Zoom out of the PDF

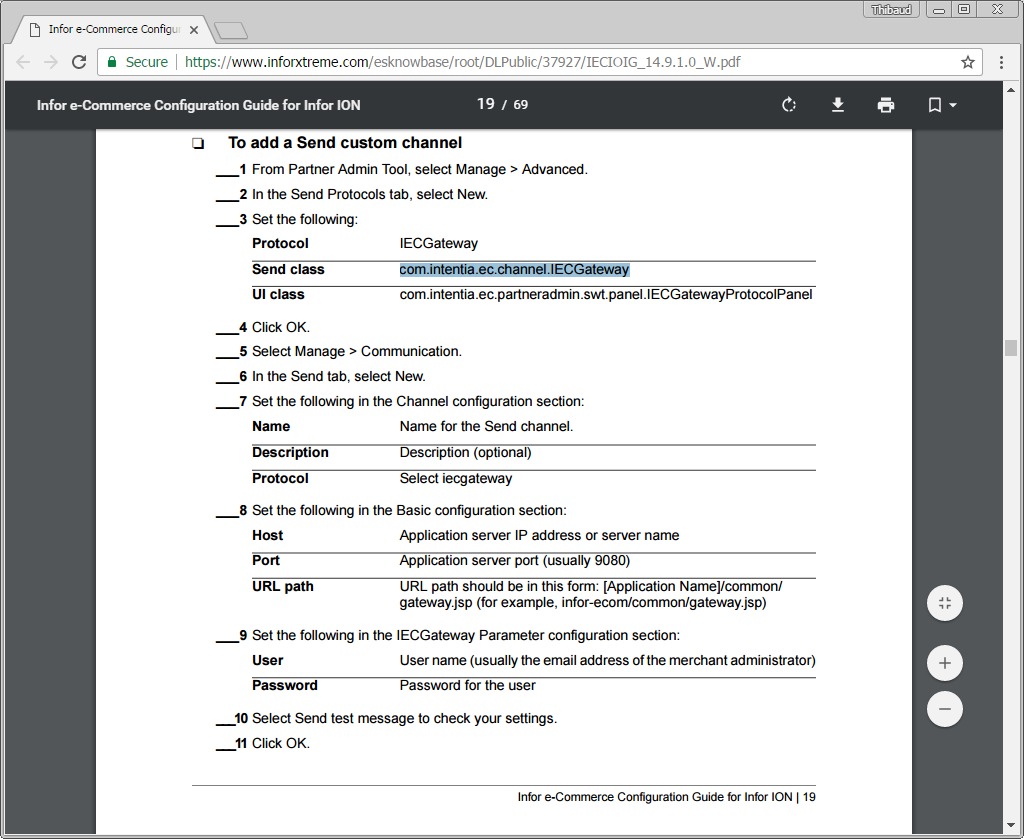[x=945, y=709]
